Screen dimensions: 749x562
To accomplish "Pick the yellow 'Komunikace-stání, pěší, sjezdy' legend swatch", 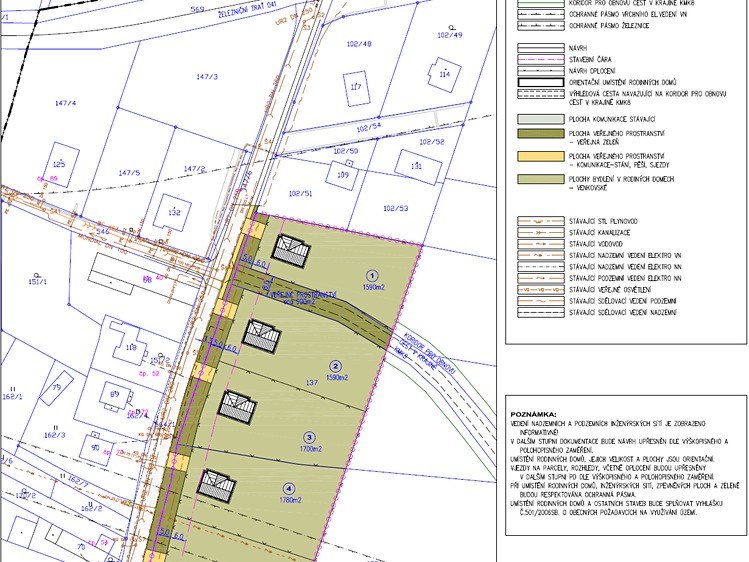I will (x=541, y=156).
